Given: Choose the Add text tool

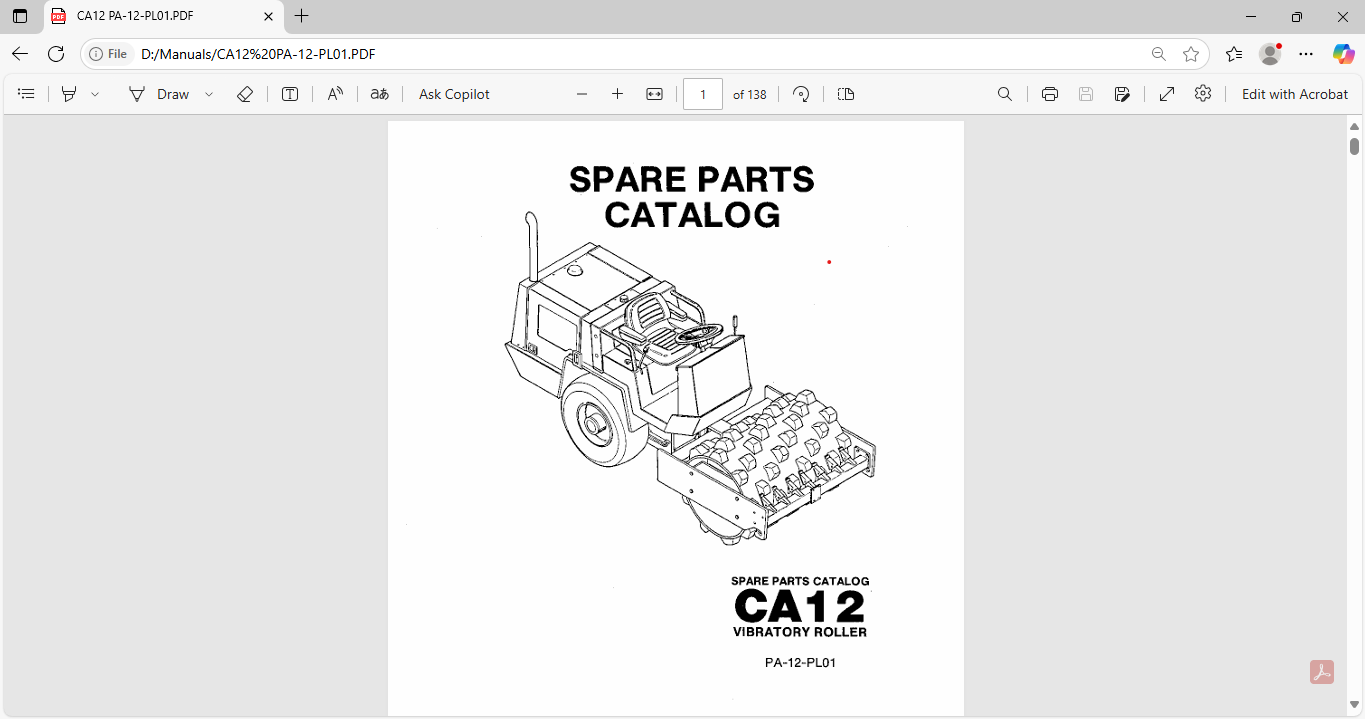Looking at the screenshot, I should (290, 94).
